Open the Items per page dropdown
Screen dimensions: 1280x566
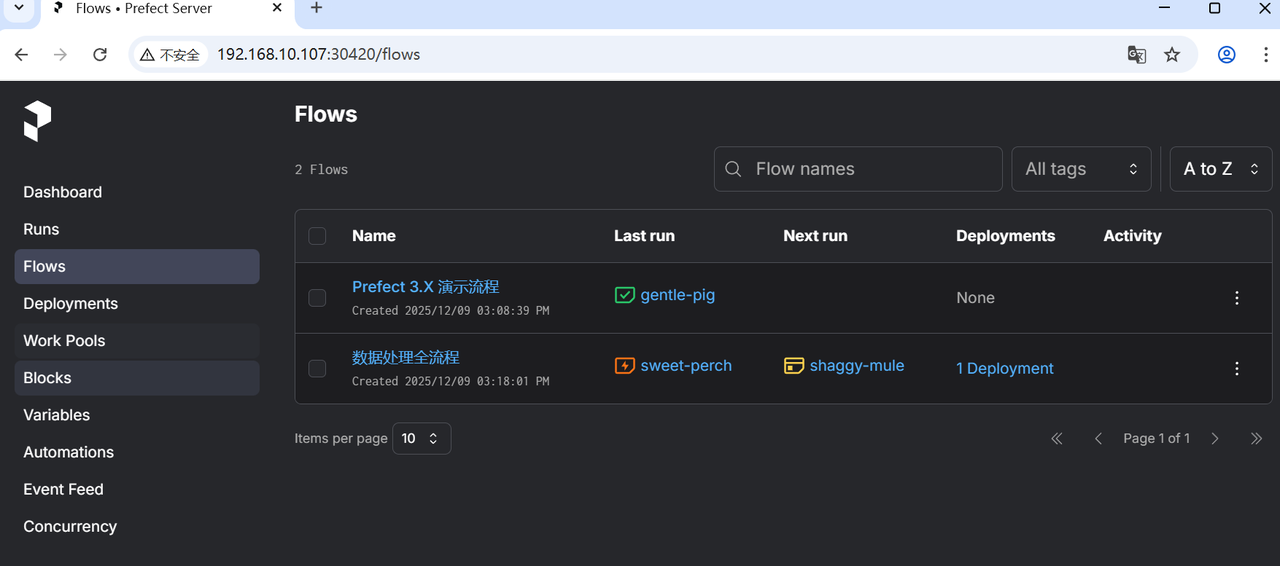421,439
